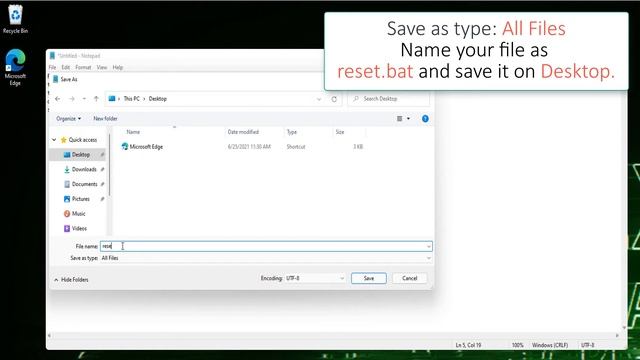Screen dimensions: 640x360
Task: Open Documents folder in sidebar
Action: 81,184
